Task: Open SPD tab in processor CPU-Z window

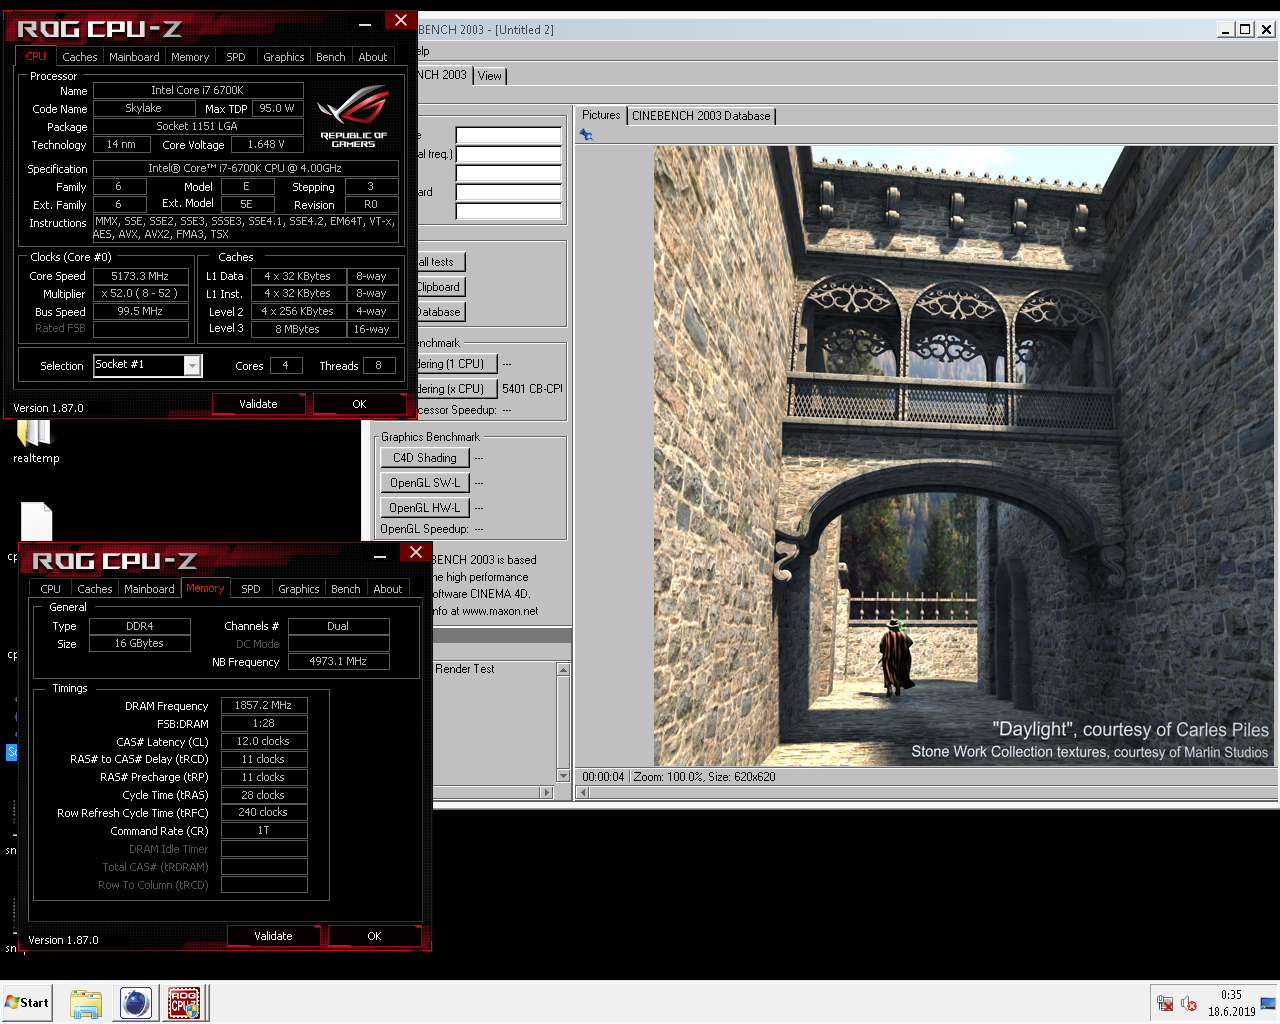Action: coord(236,57)
